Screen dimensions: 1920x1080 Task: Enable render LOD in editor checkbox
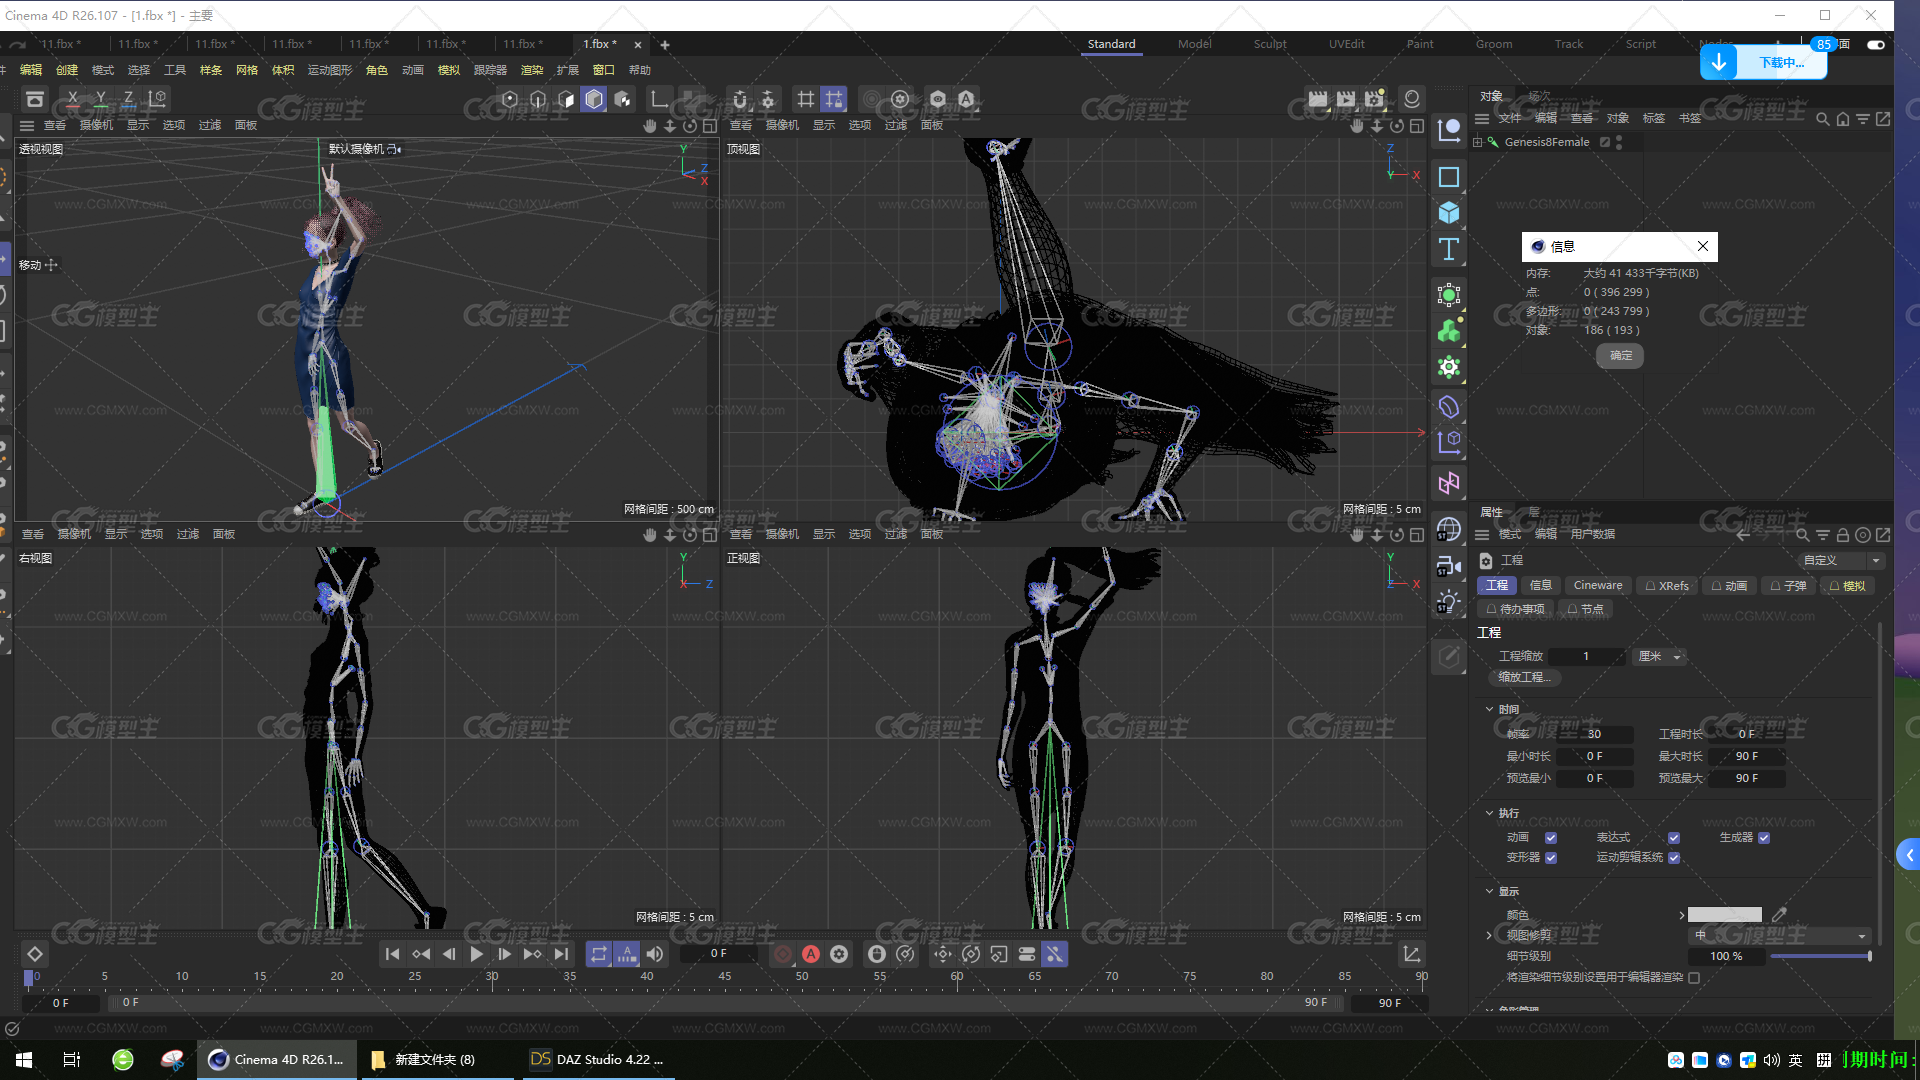(x=1694, y=978)
